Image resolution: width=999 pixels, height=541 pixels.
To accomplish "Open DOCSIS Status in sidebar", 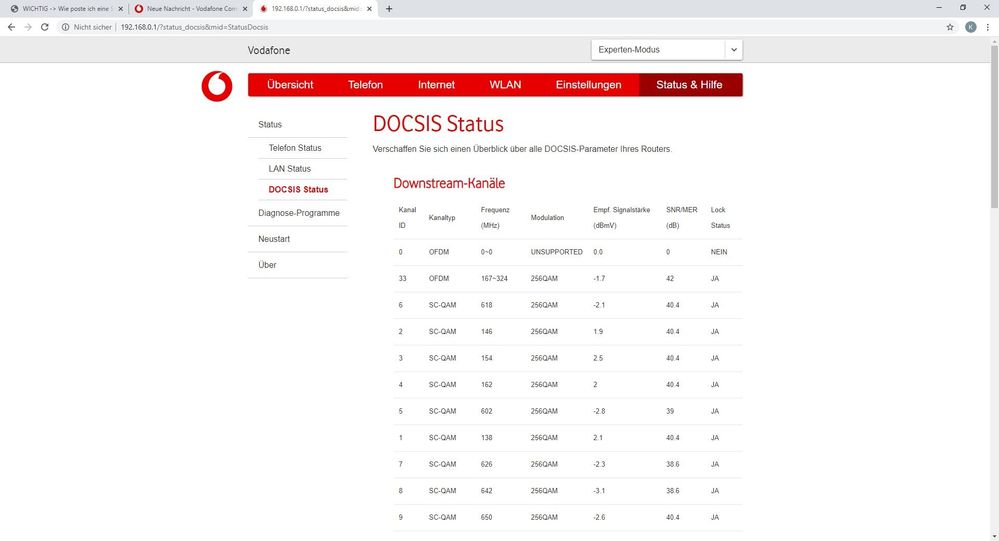I will coord(298,190).
